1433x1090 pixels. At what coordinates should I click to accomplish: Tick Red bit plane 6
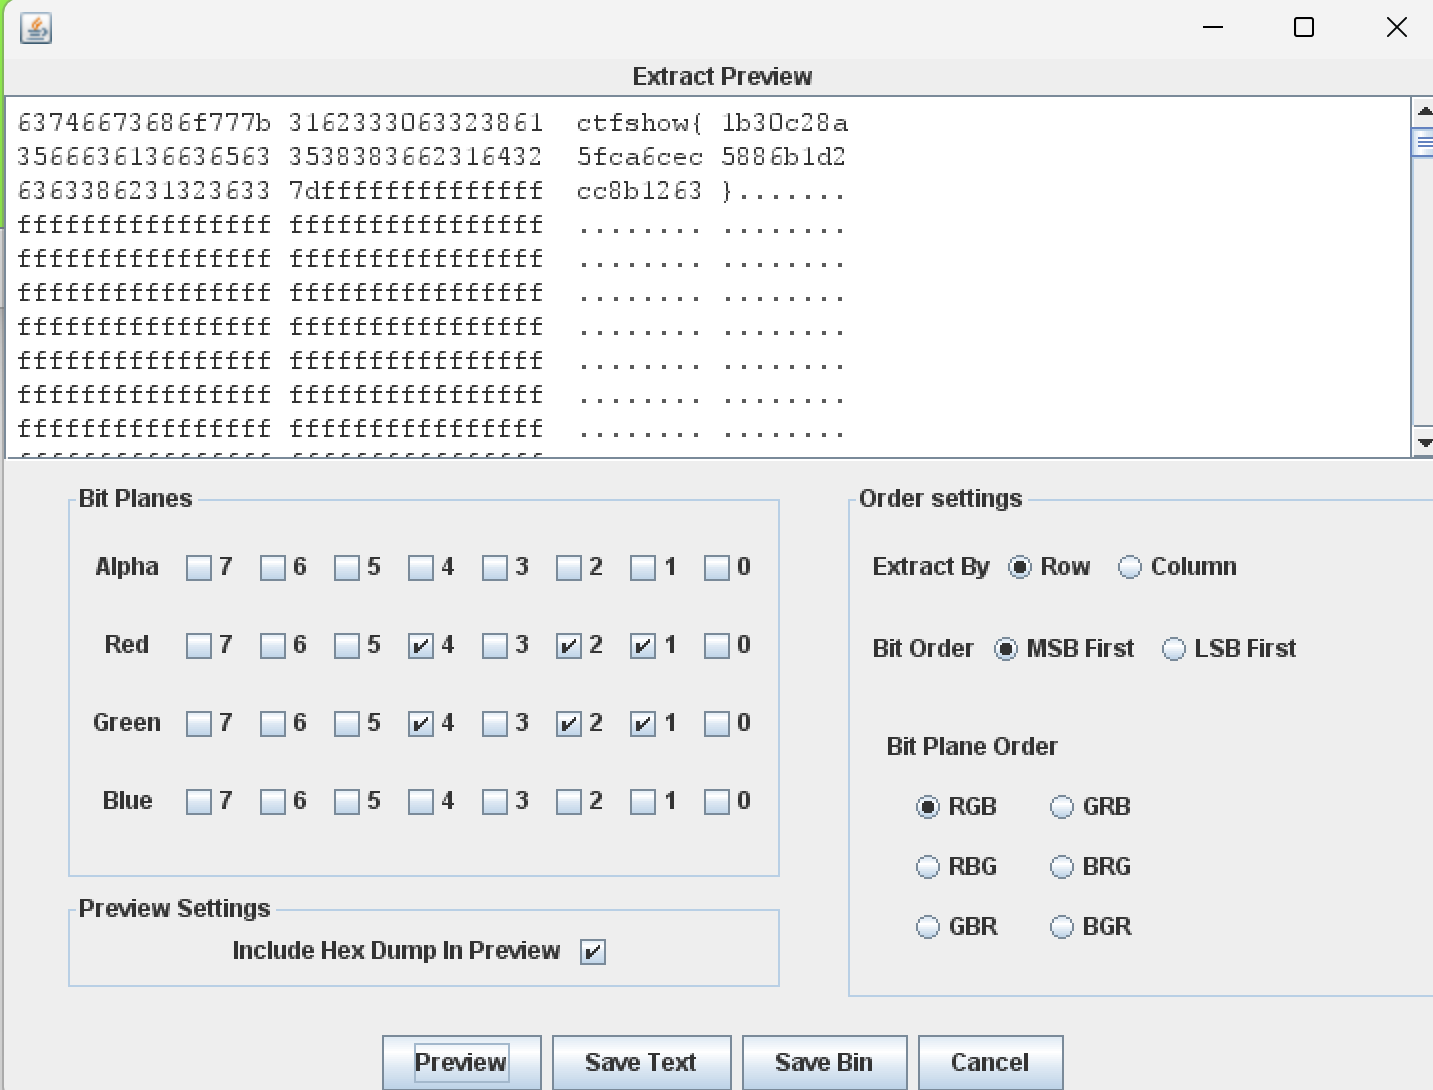point(273,646)
